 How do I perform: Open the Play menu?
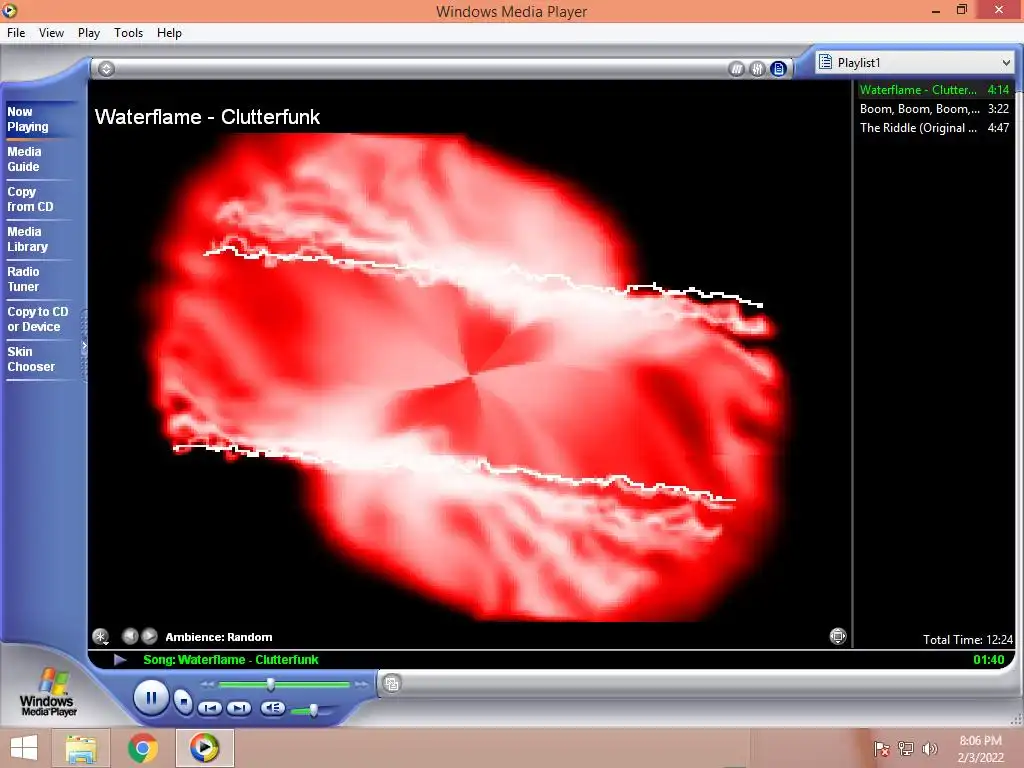[x=89, y=33]
